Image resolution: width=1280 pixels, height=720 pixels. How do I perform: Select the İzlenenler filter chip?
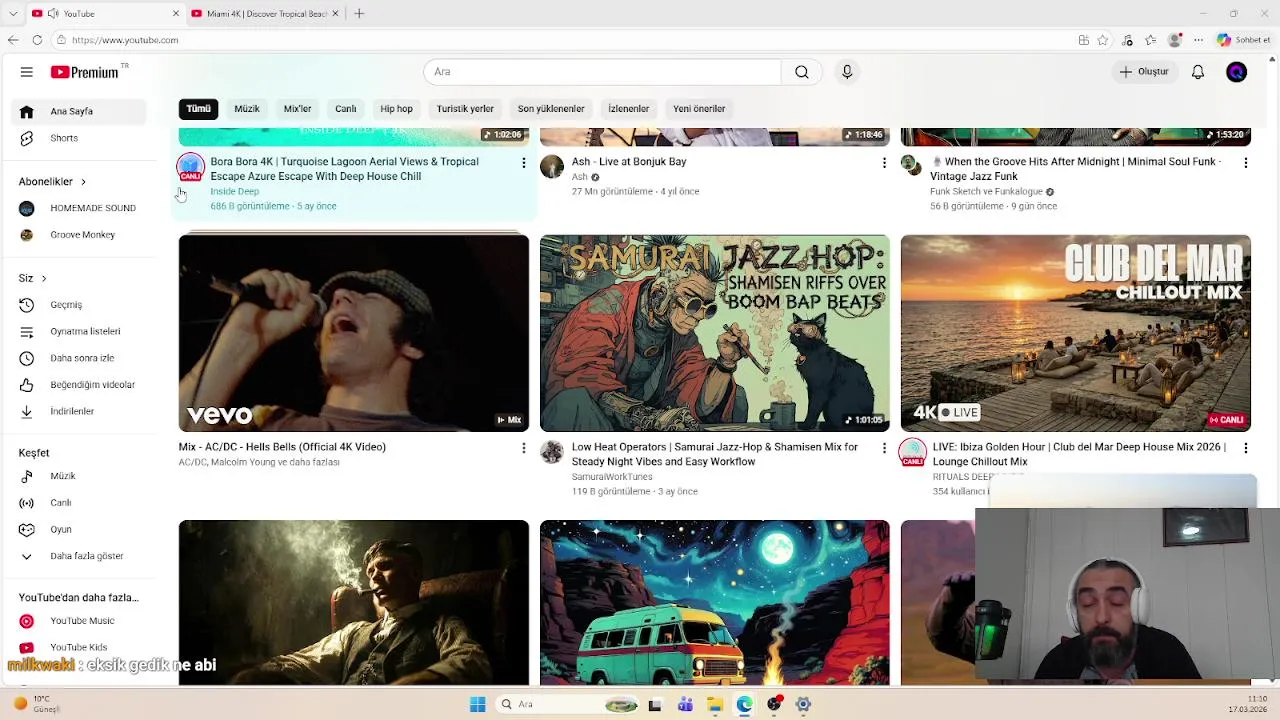pos(629,109)
